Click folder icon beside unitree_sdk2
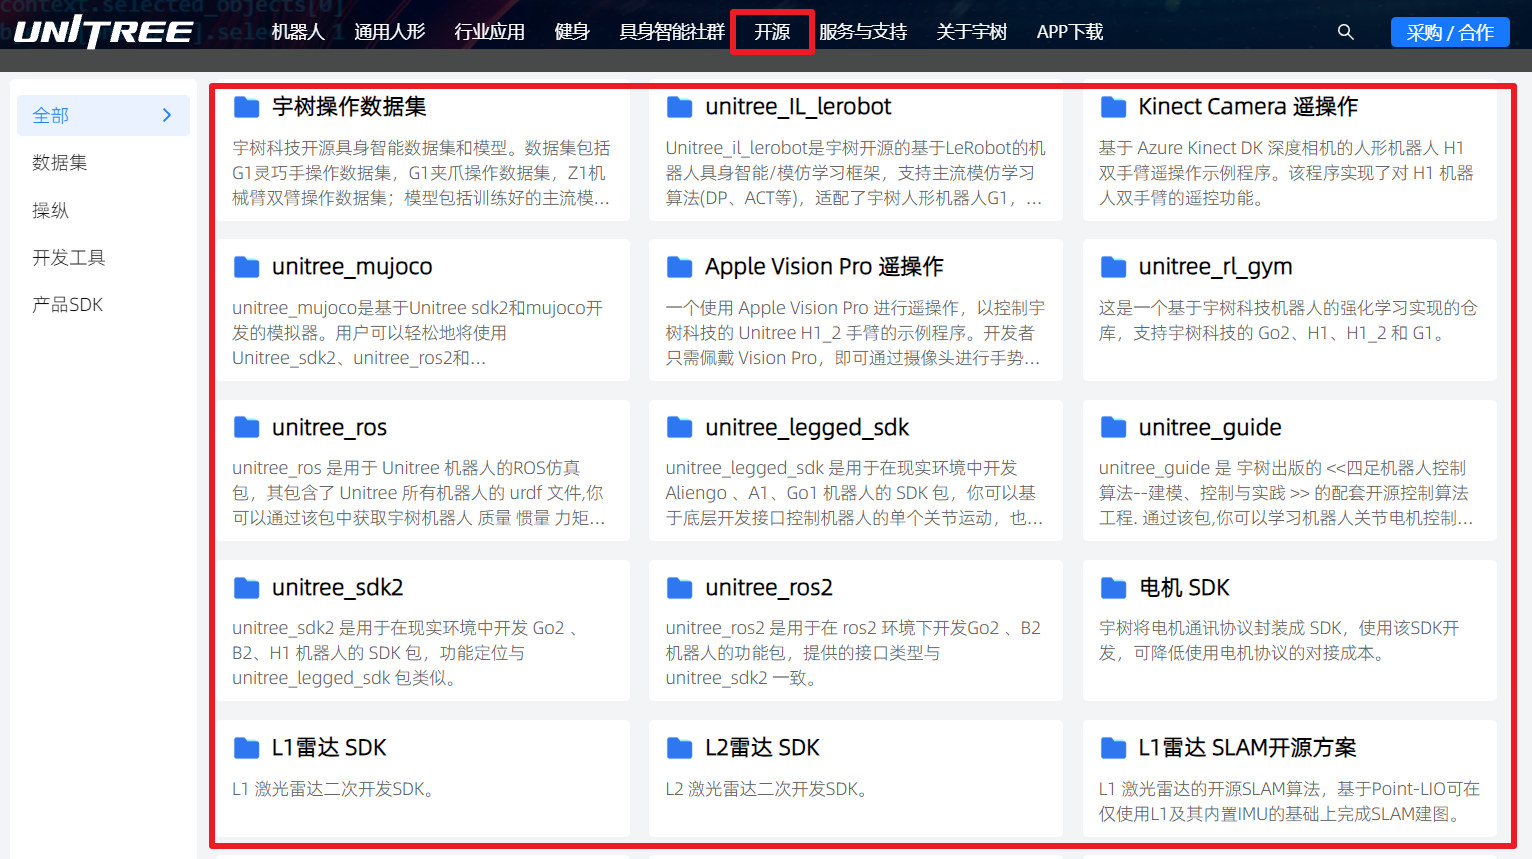 (x=246, y=588)
